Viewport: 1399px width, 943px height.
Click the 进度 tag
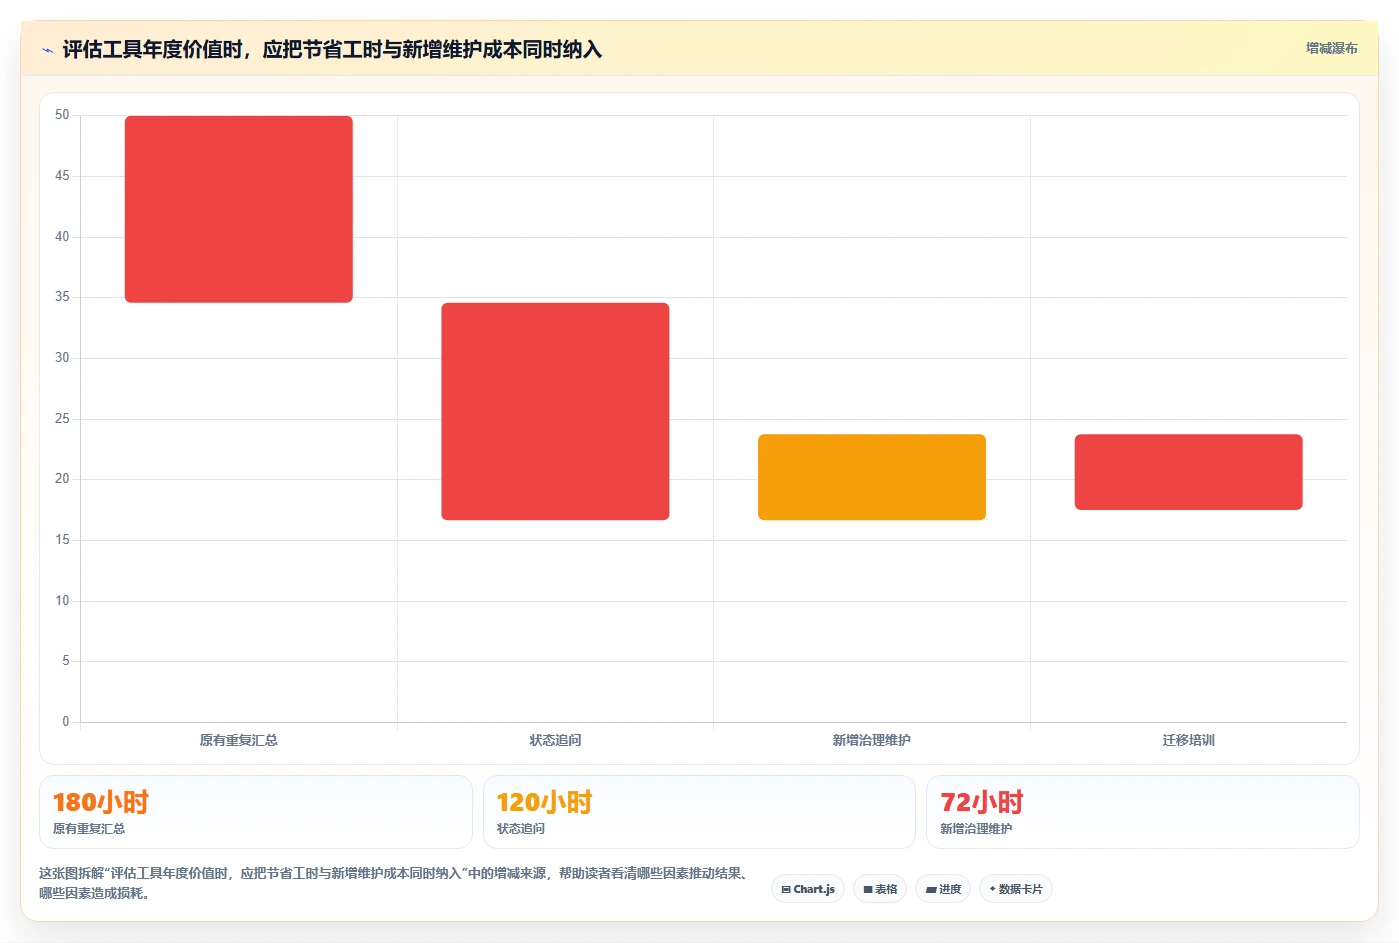(943, 889)
